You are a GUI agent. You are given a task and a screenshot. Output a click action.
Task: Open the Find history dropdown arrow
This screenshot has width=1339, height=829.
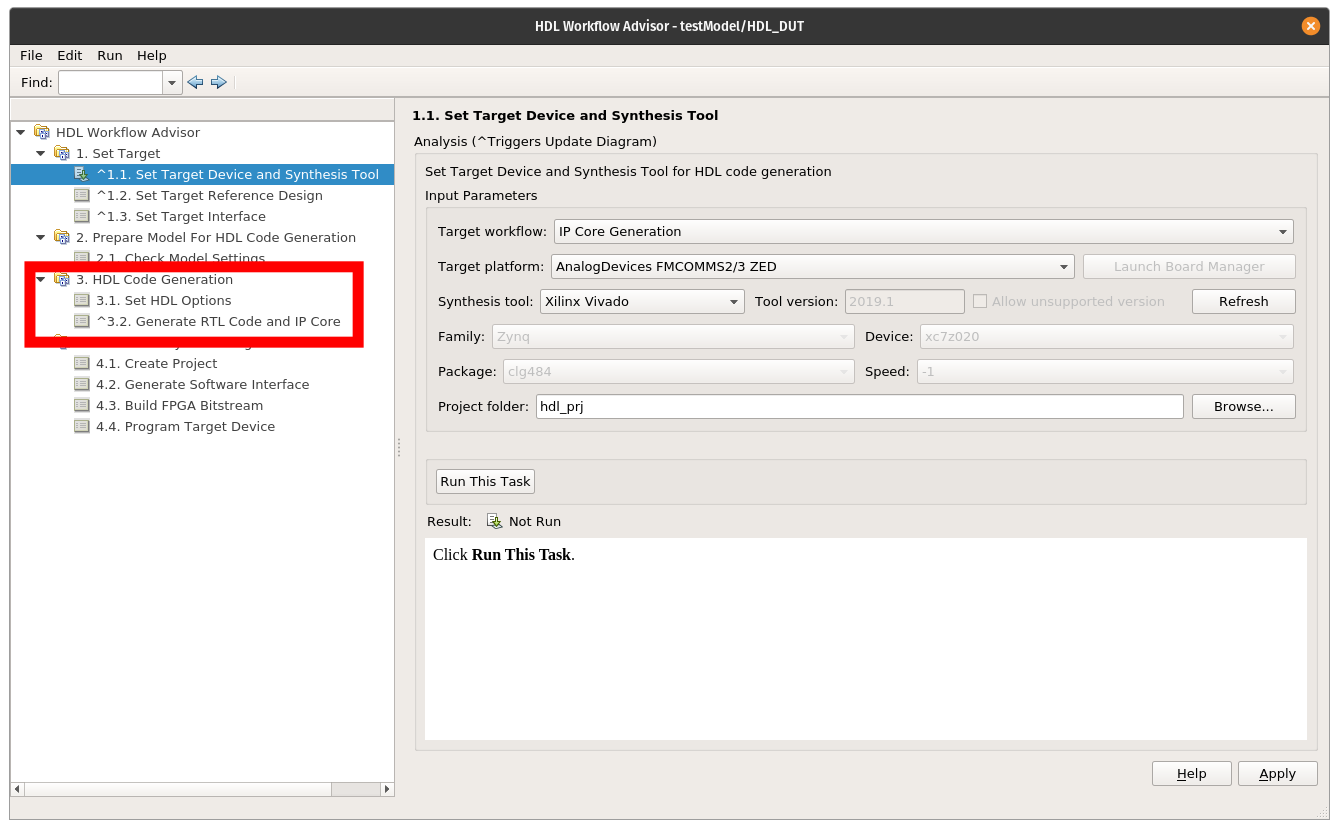click(x=172, y=83)
